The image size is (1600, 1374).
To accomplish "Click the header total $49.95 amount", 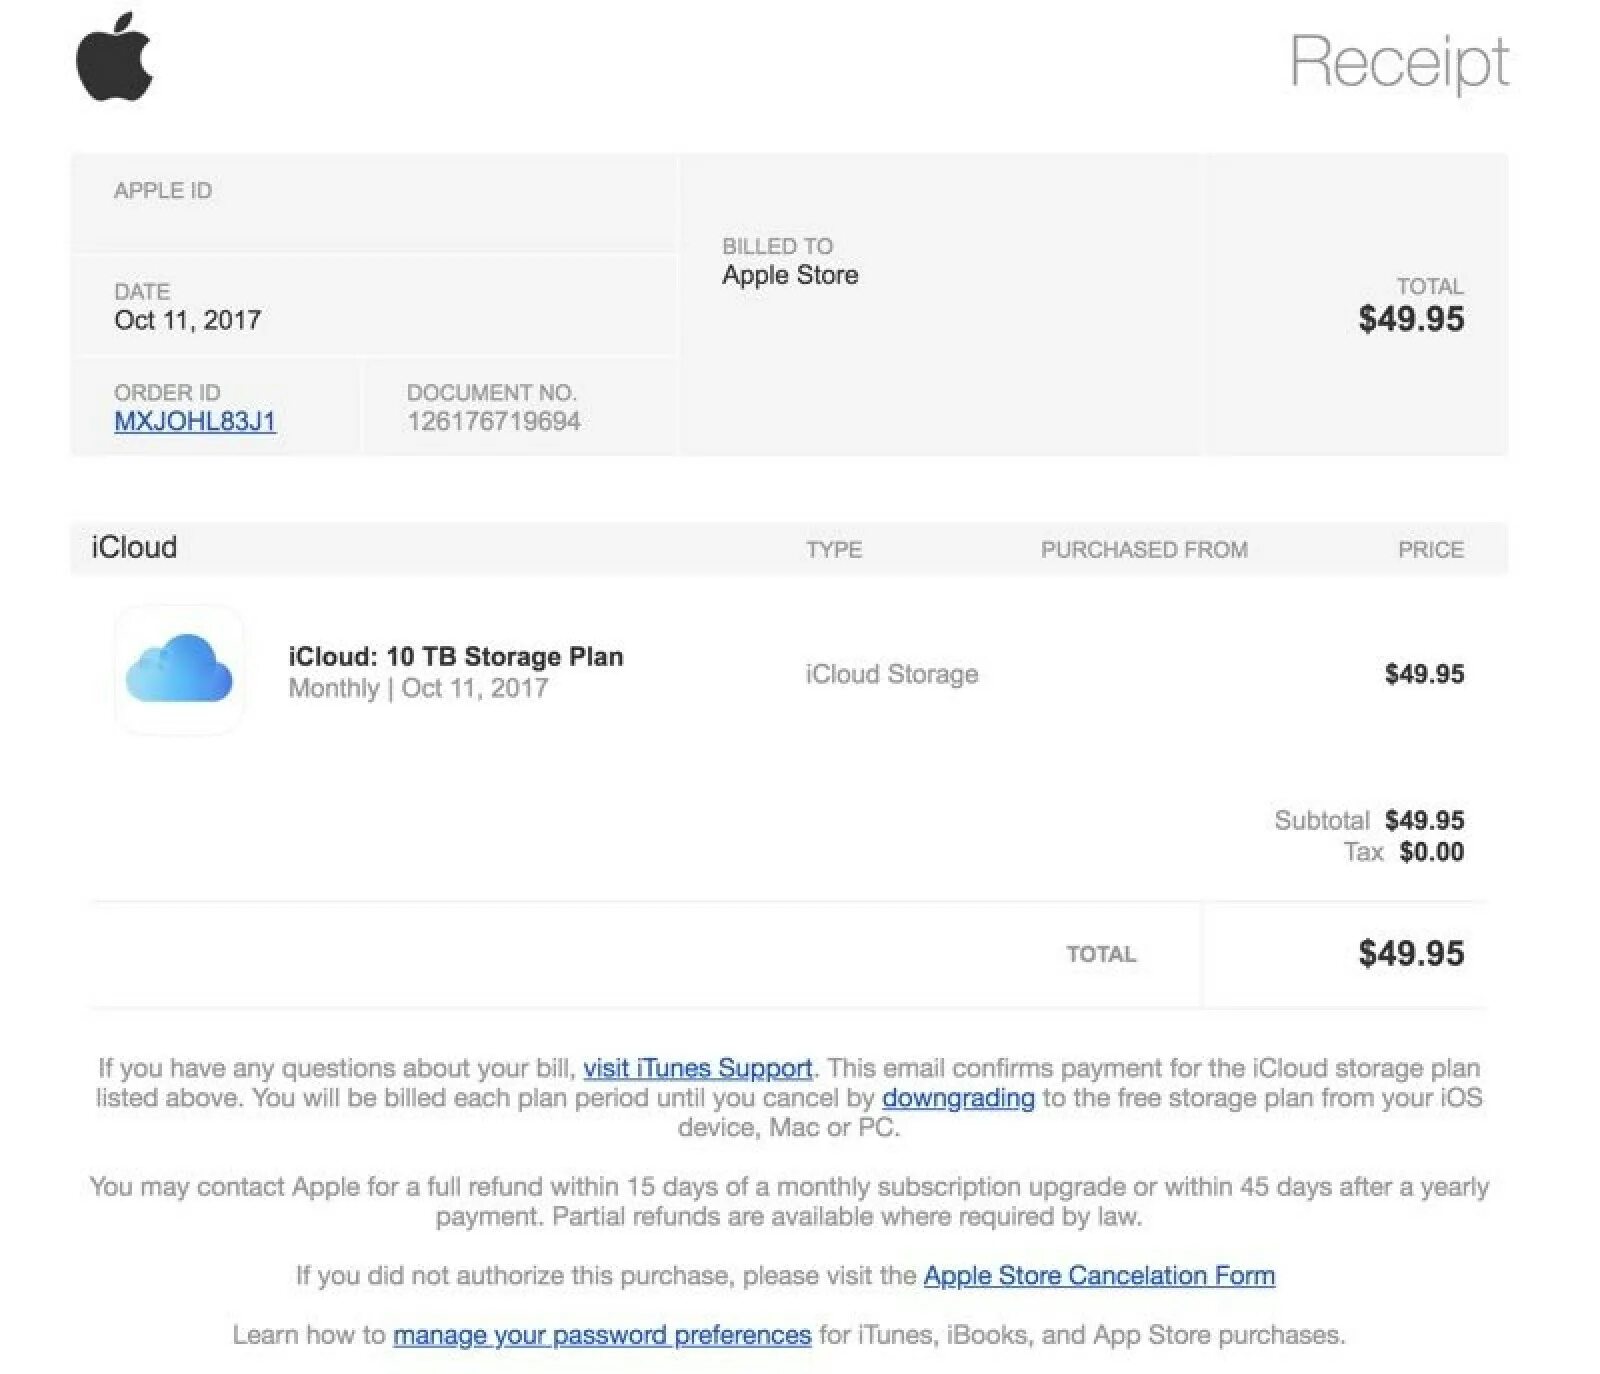I will click(1411, 319).
